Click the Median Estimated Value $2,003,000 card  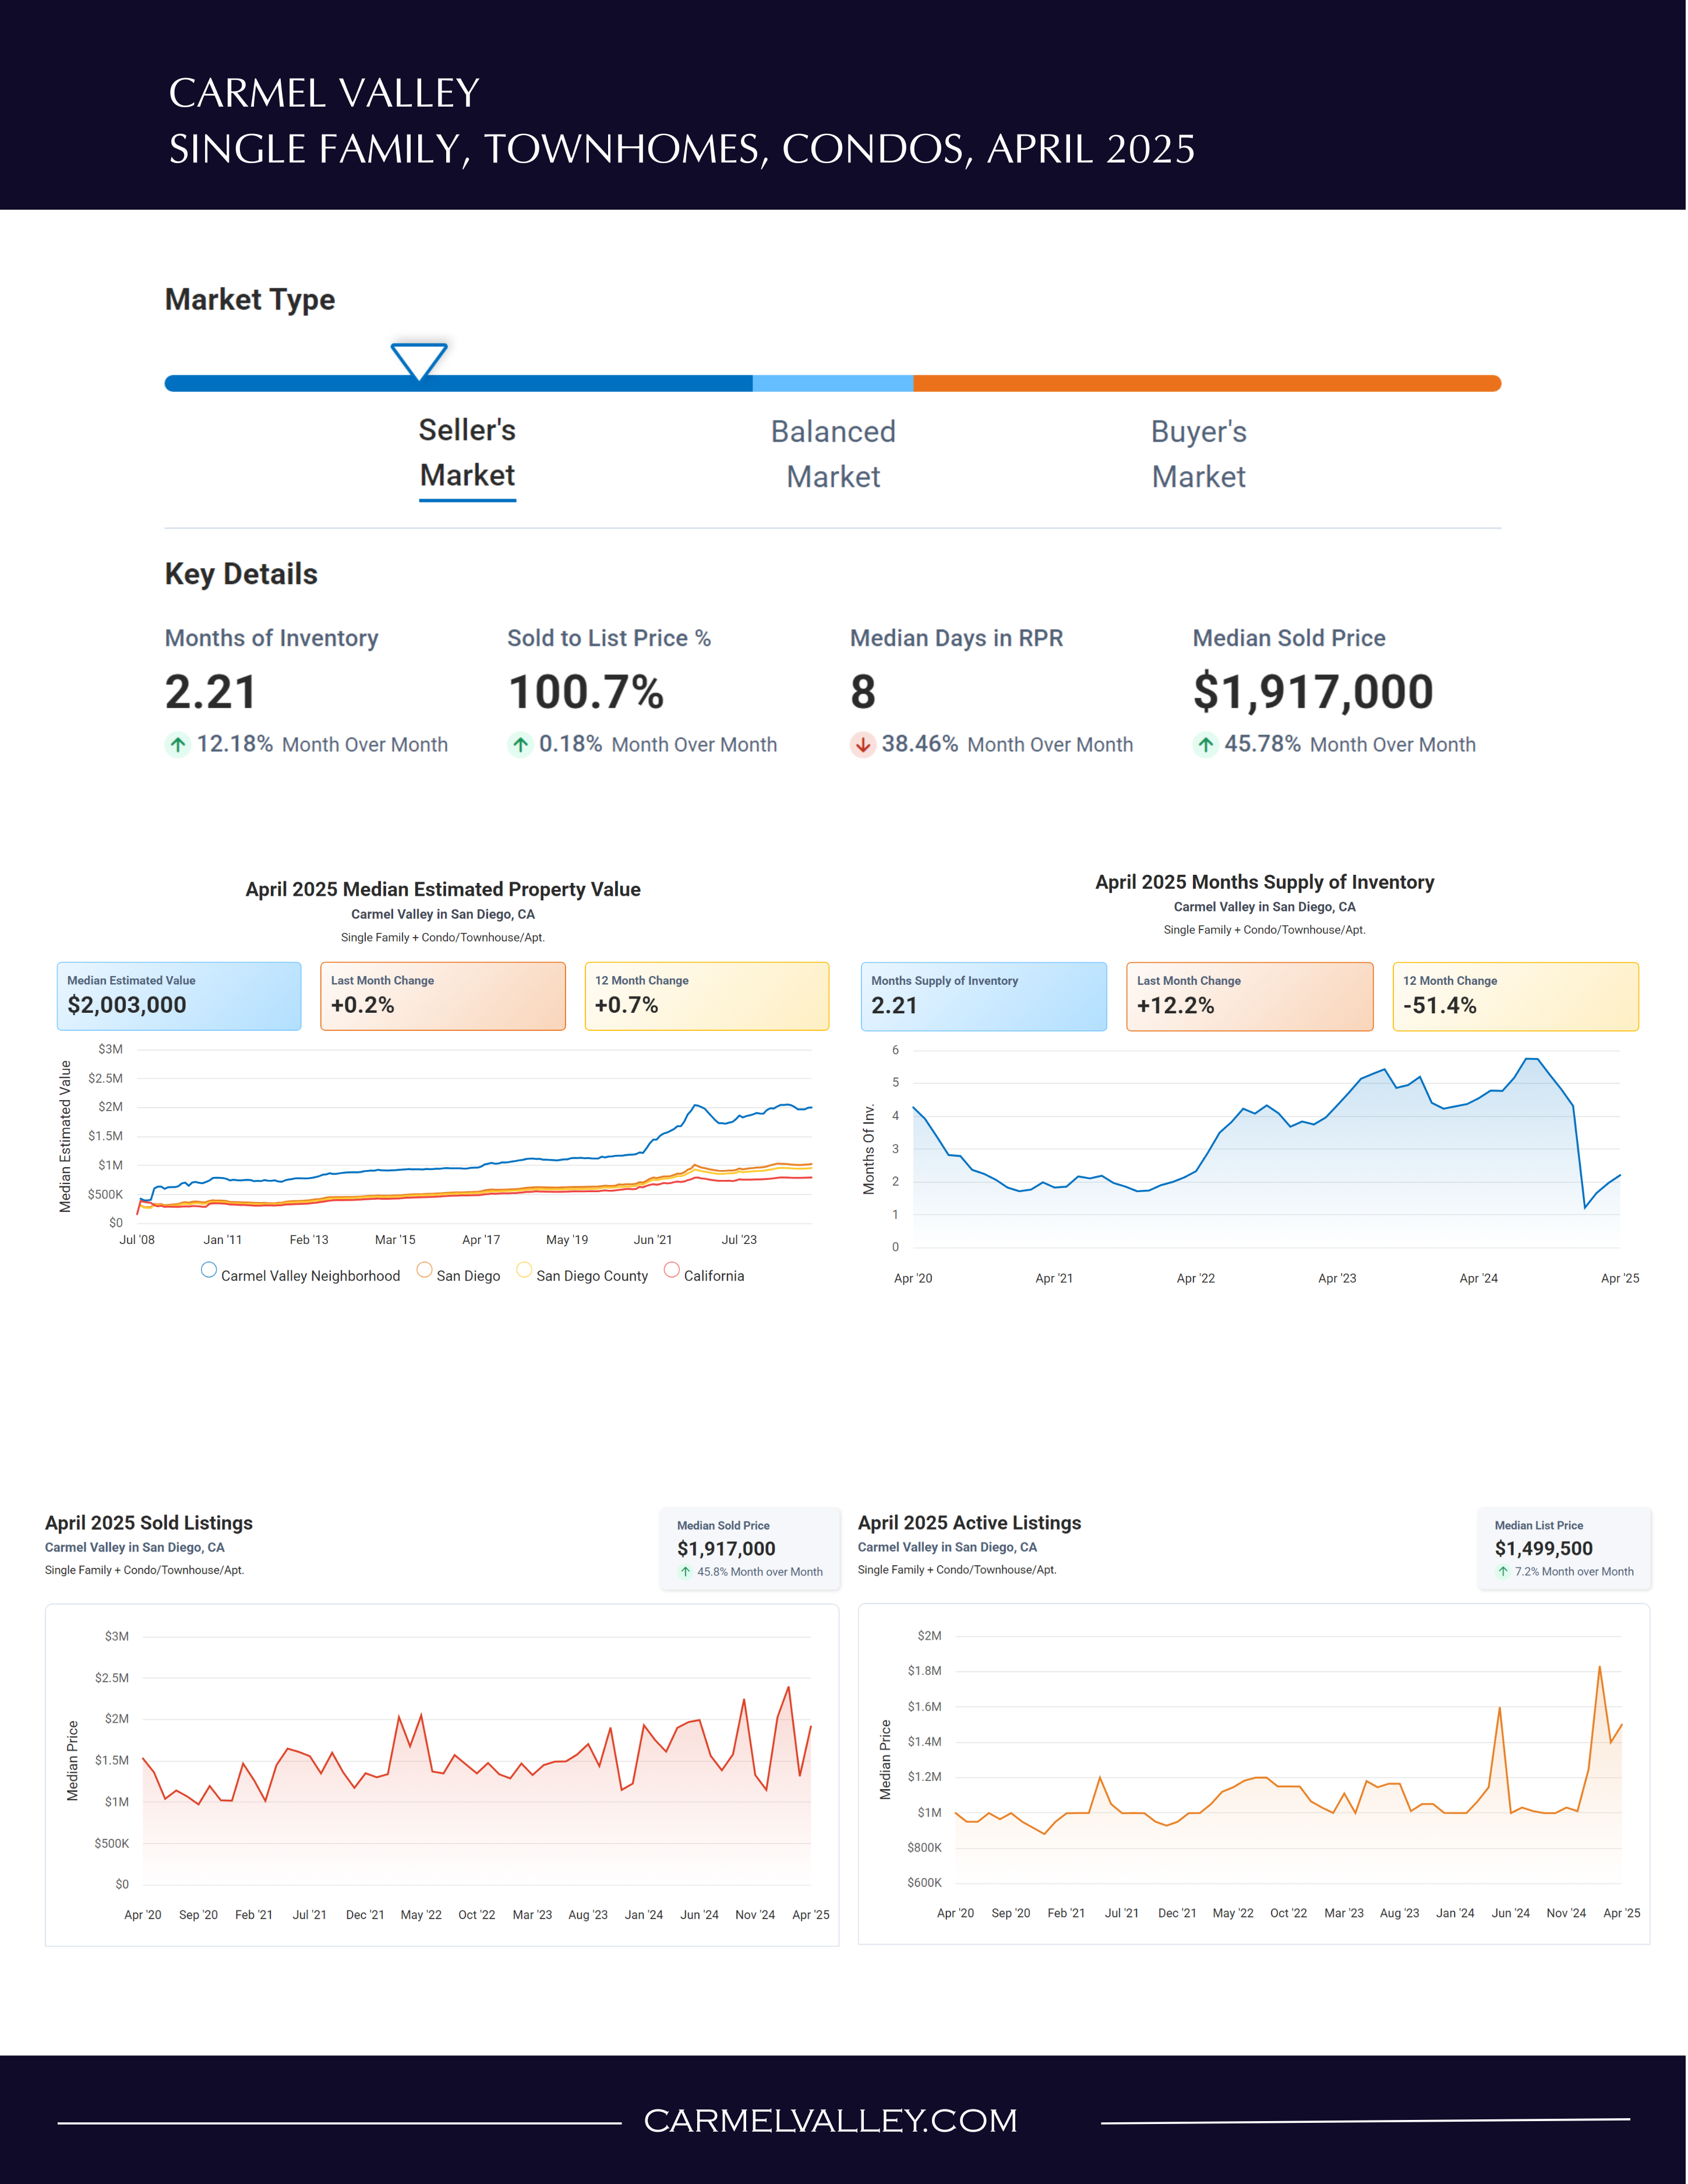click(x=179, y=996)
